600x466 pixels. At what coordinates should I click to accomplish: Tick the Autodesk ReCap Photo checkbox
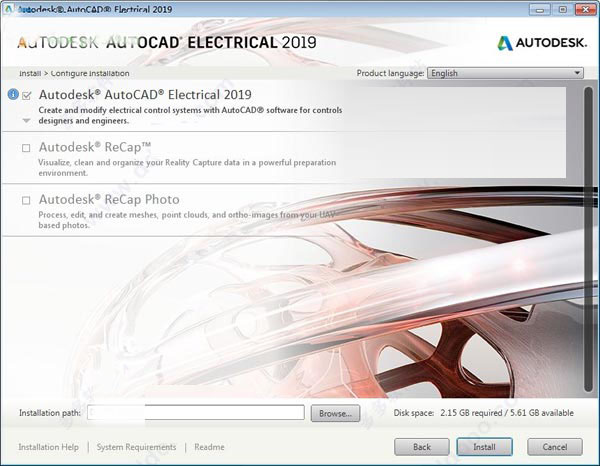[26, 200]
